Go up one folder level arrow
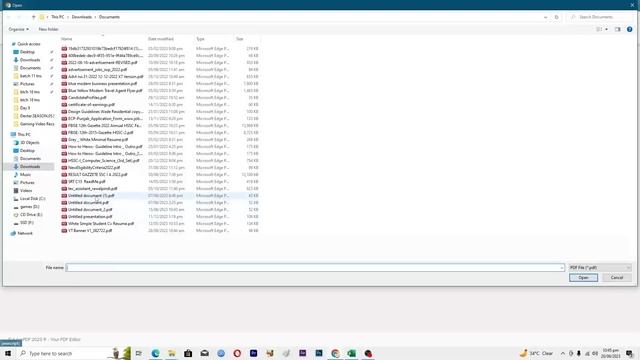 tap(33, 17)
